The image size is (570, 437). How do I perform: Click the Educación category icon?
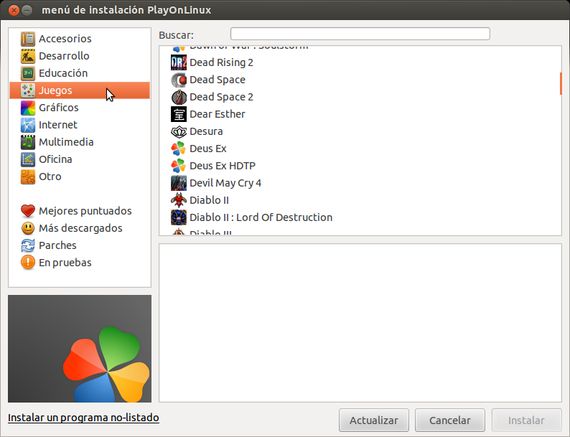(x=28, y=73)
